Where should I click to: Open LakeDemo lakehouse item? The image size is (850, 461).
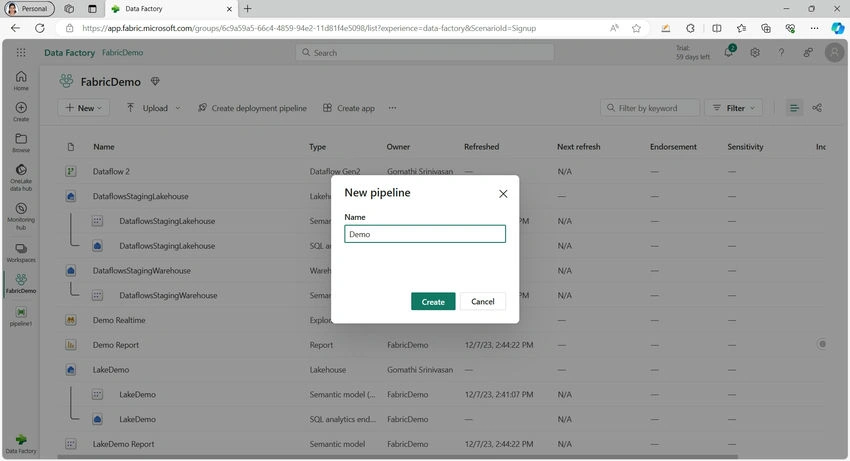111,370
